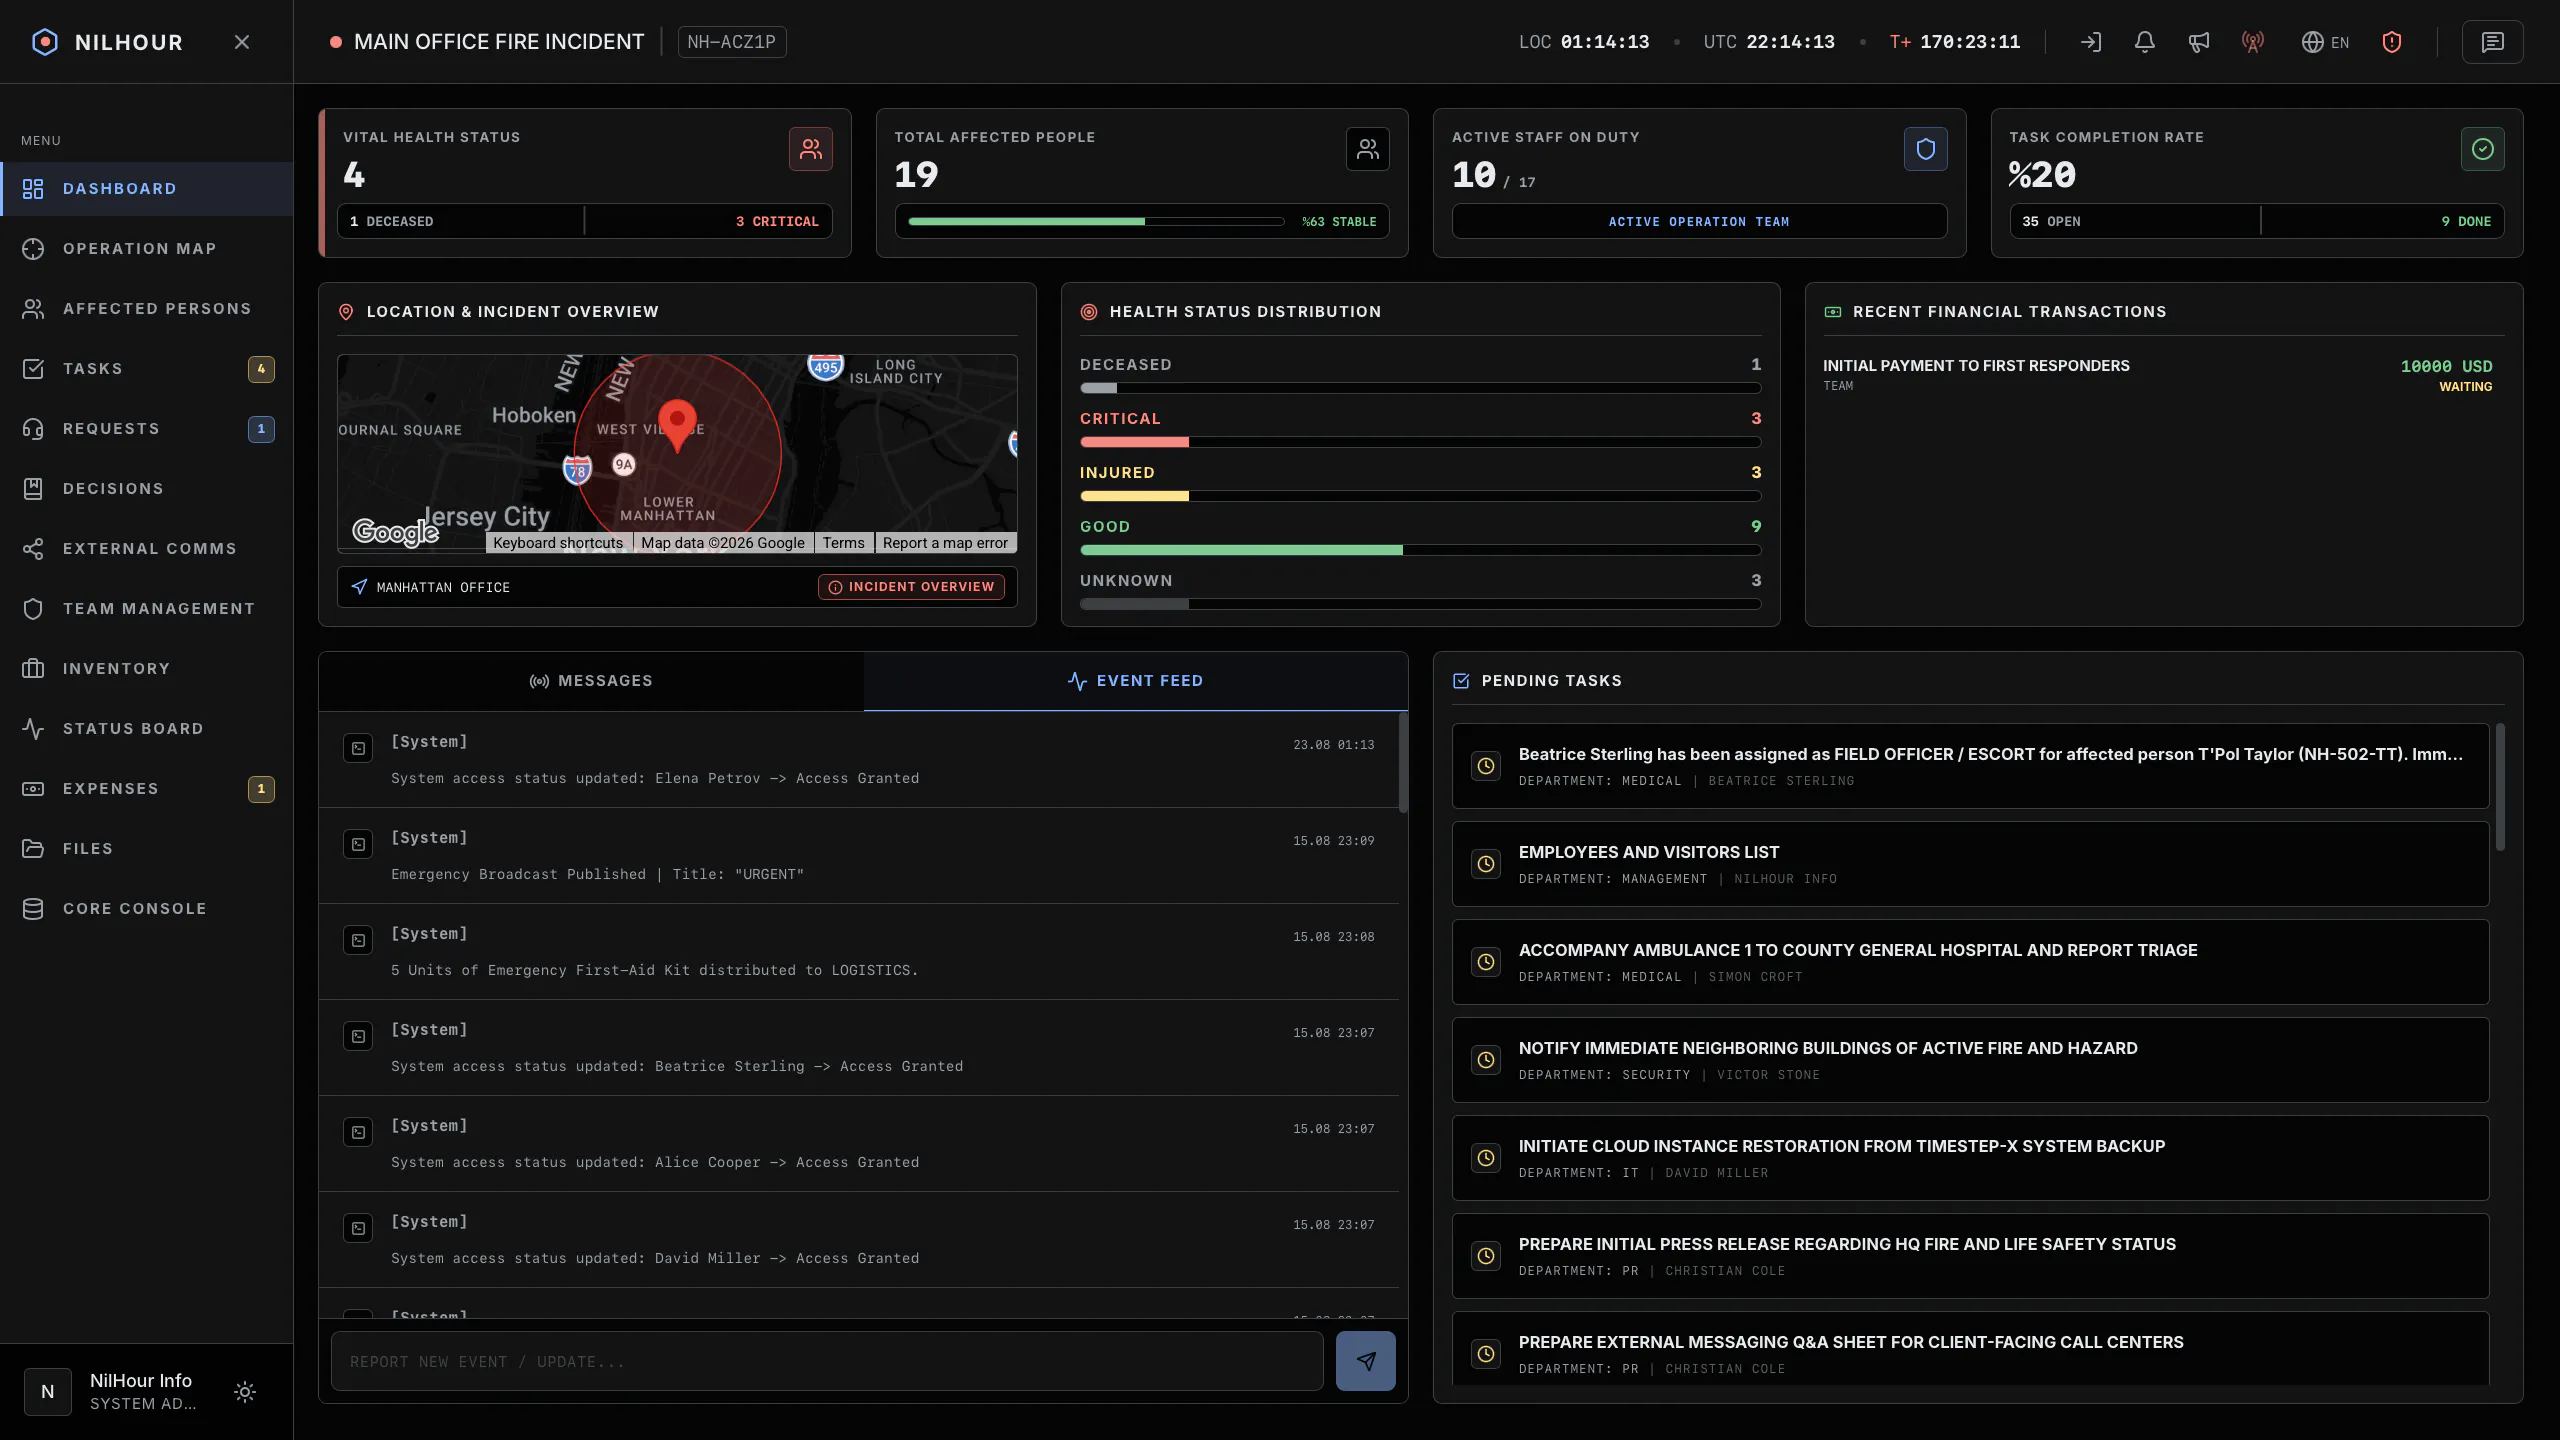Switch to the Messages tab
Screen dimensions: 2560x1440
pyautogui.click(x=591, y=681)
